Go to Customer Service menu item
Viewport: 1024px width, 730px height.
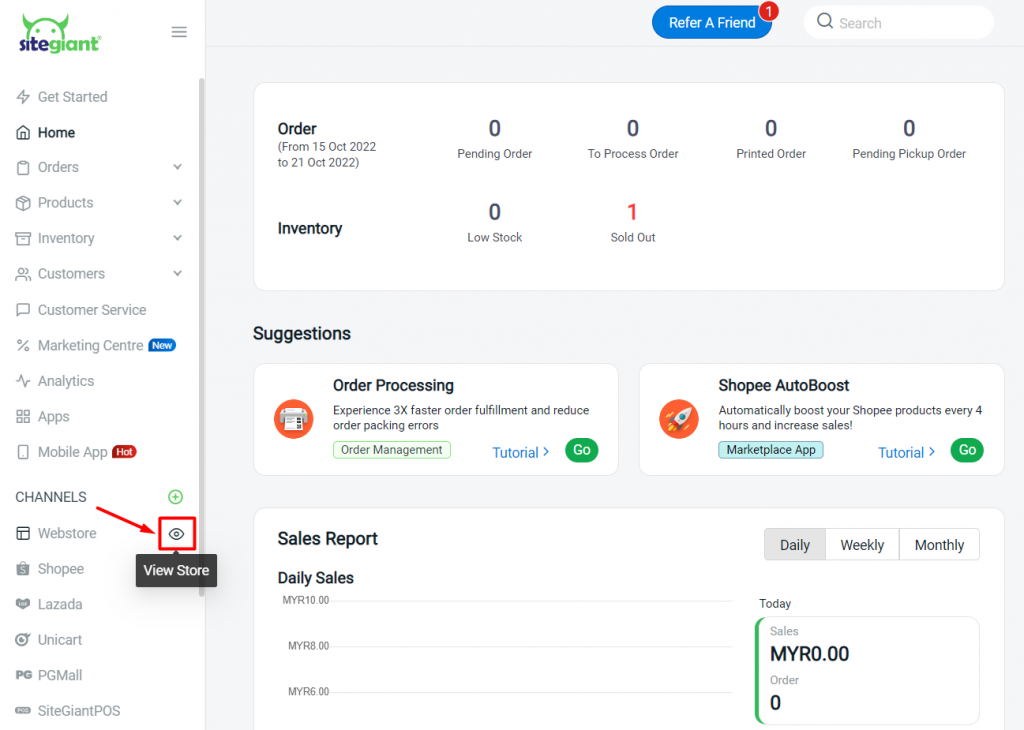pyautogui.click(x=91, y=310)
